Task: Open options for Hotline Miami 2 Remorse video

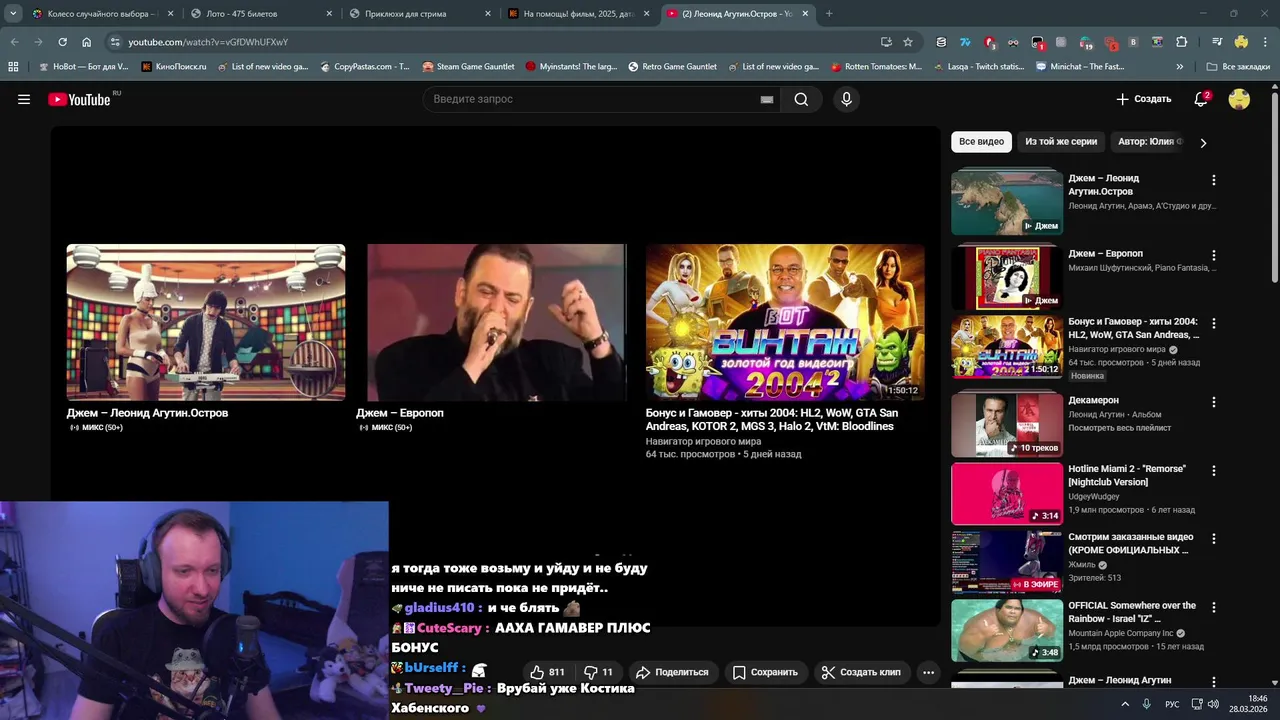Action: point(1214,470)
